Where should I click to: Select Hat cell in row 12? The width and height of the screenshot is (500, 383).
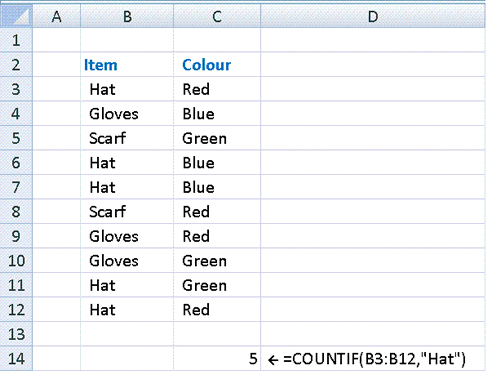tap(127, 309)
